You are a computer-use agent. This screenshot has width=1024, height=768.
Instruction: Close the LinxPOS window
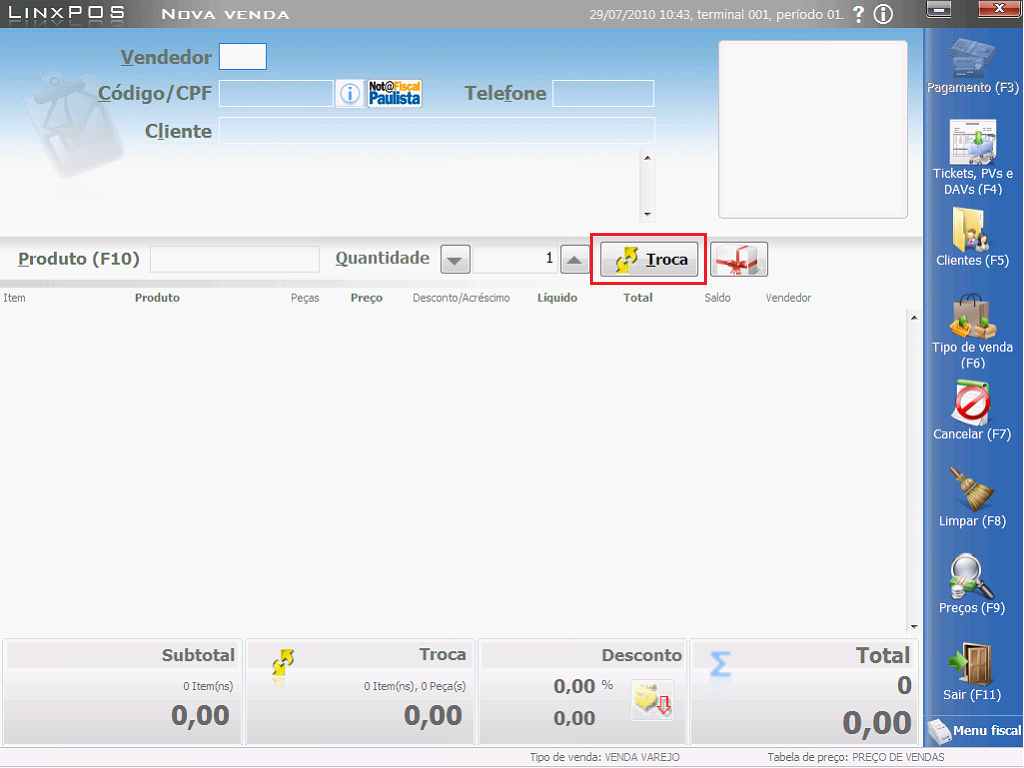pyautogui.click(x=999, y=8)
